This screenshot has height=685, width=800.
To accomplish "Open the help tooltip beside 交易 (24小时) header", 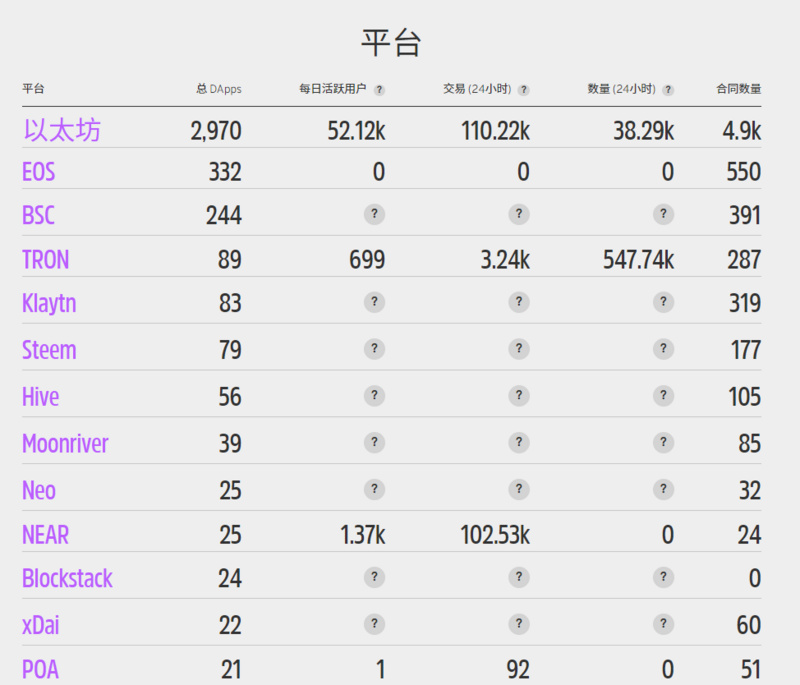I will [522, 89].
